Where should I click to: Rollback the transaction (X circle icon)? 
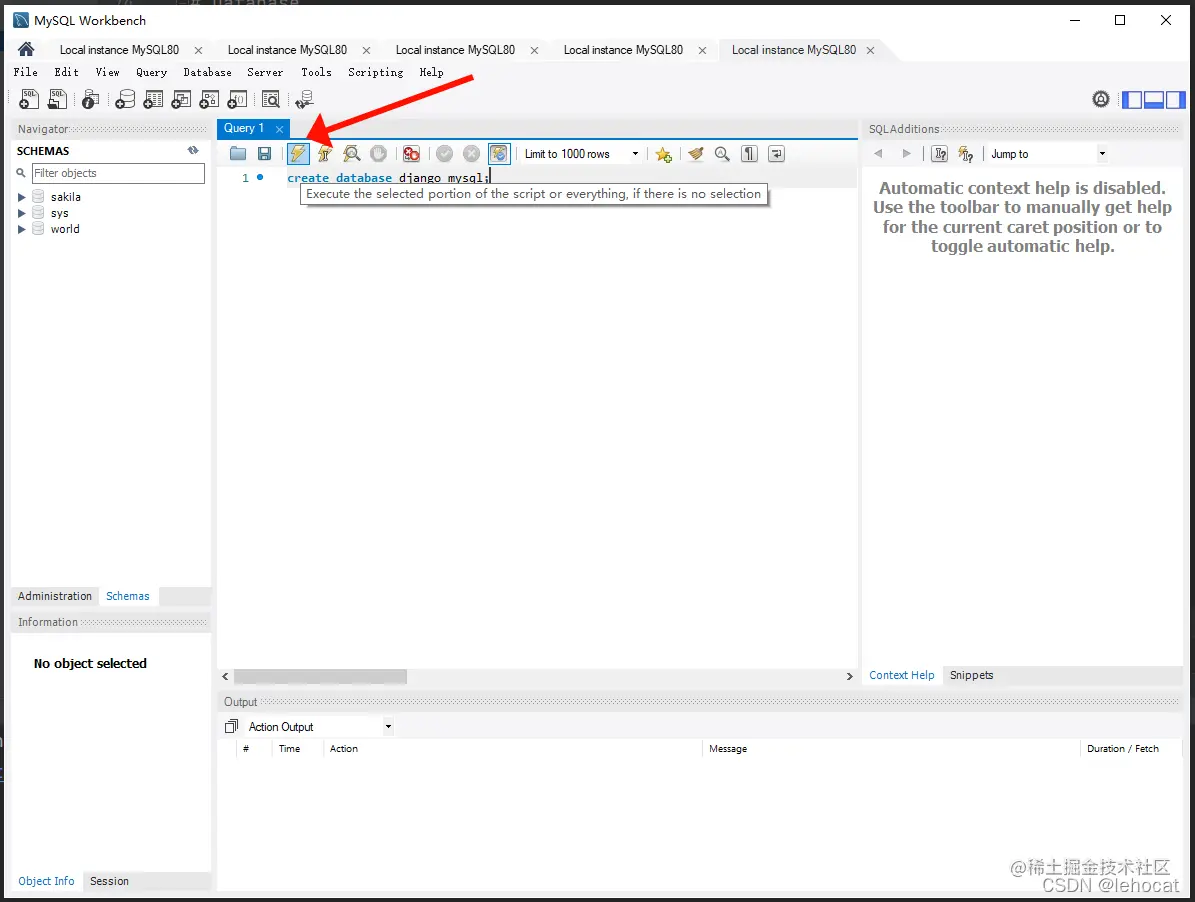click(472, 154)
